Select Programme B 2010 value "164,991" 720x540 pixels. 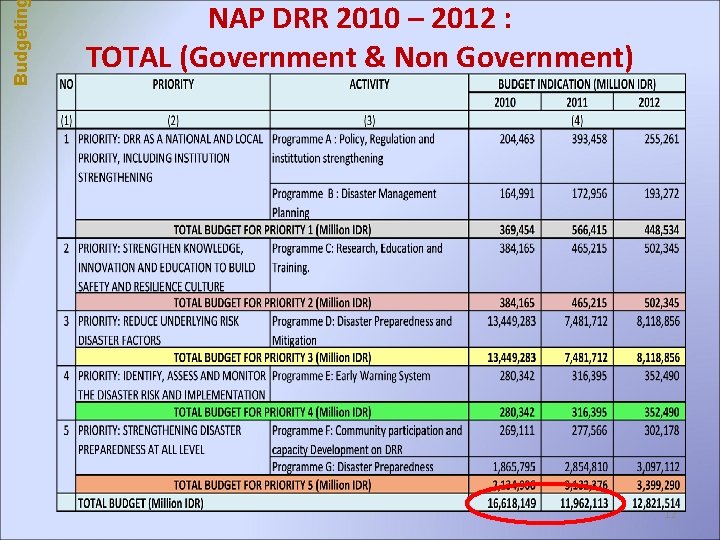click(517, 193)
